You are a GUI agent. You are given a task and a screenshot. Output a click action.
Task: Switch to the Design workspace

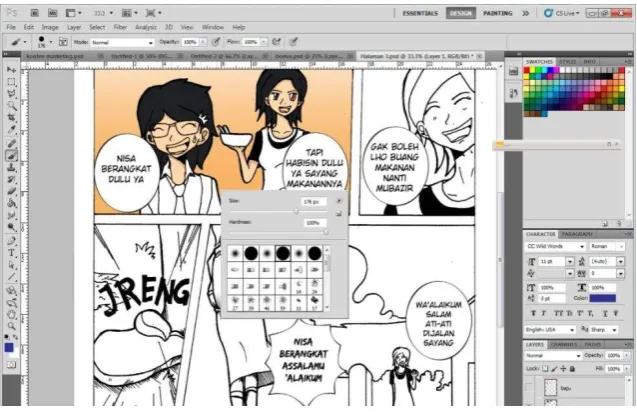[x=461, y=13]
